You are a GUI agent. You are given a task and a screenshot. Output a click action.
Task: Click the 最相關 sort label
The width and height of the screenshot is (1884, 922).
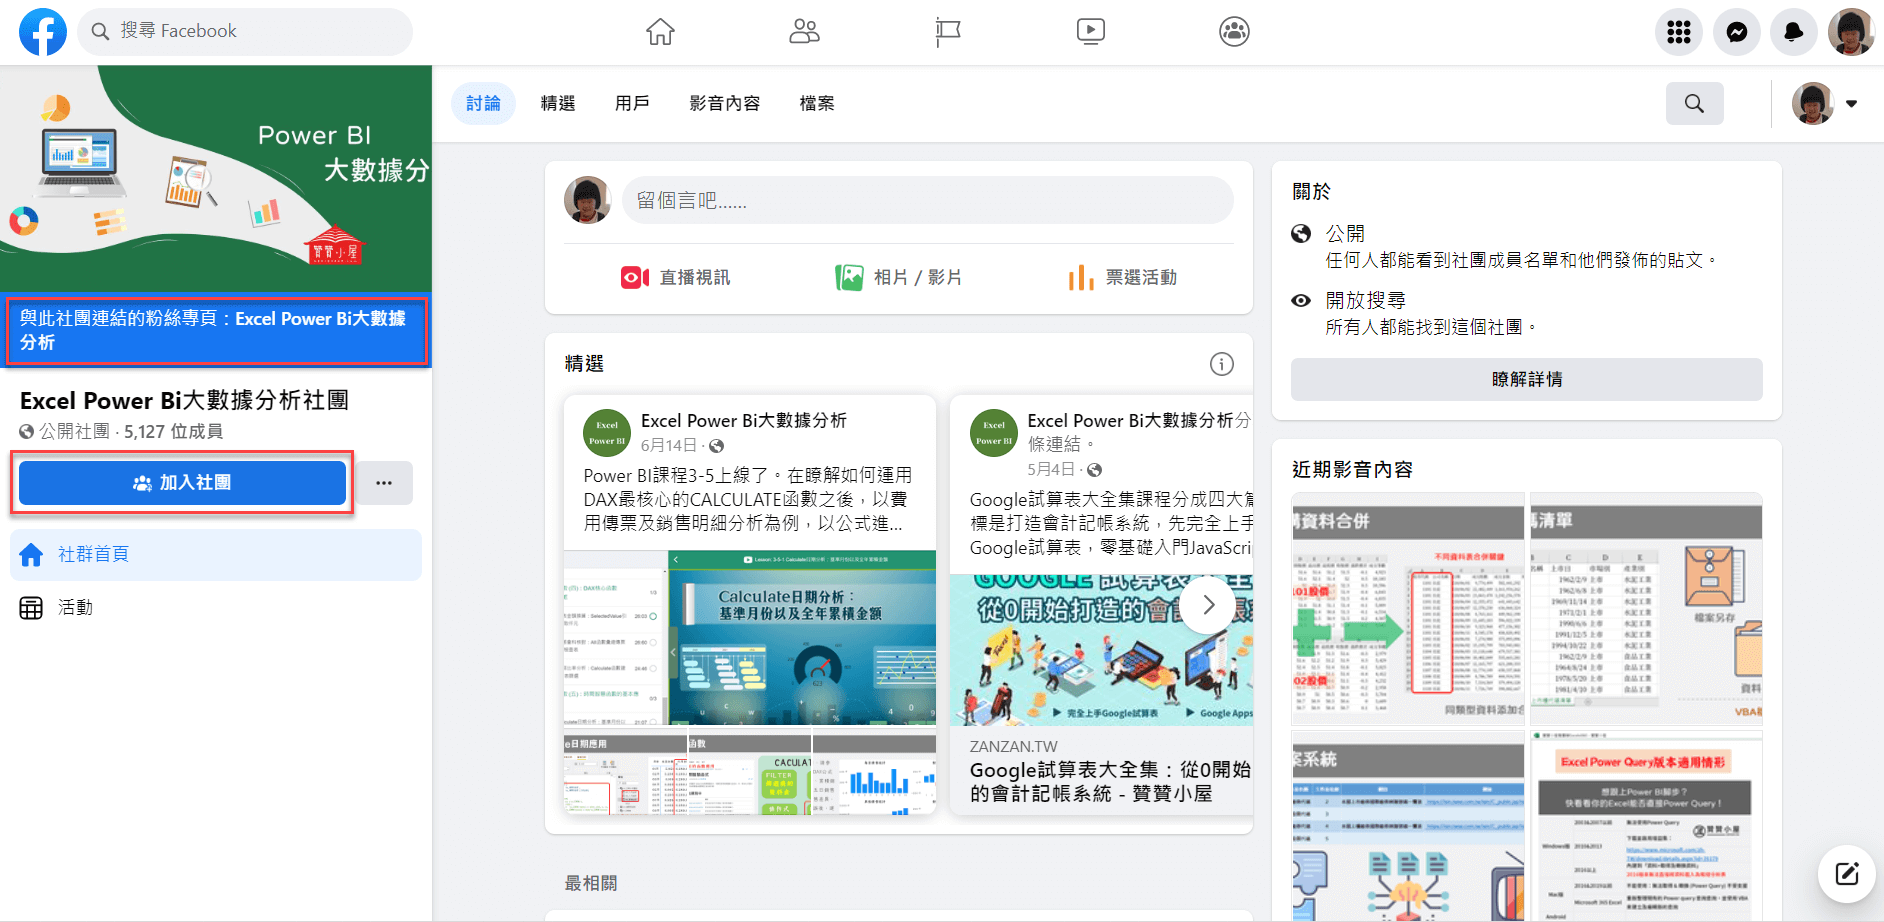591,883
